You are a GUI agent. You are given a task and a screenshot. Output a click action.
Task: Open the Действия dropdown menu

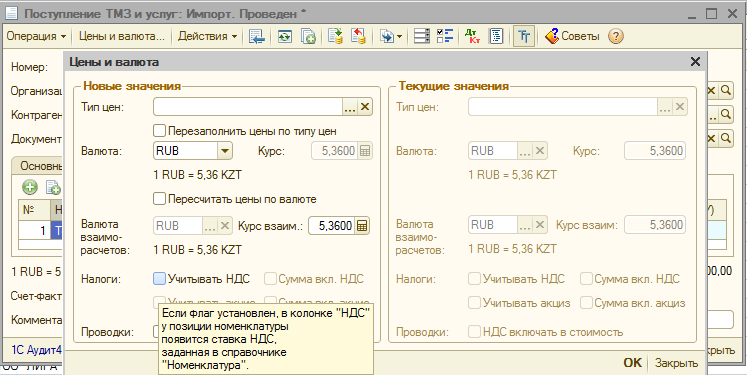(208, 36)
